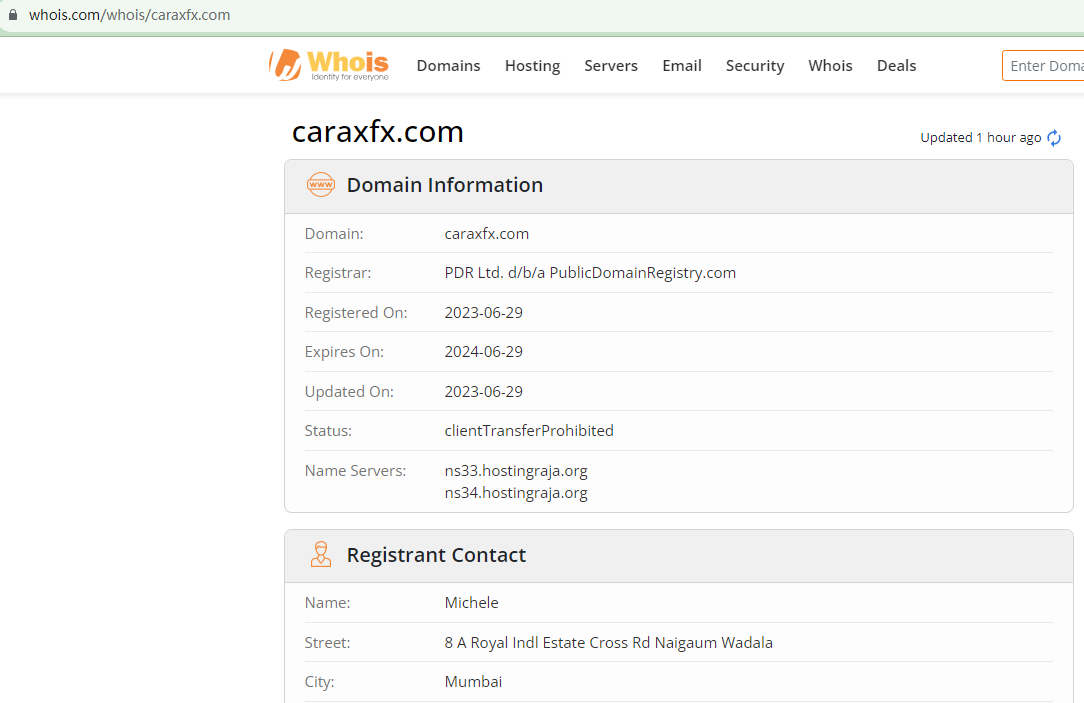Click the URL whois.com/whois/caraxfx.com in address bar

[x=129, y=15]
